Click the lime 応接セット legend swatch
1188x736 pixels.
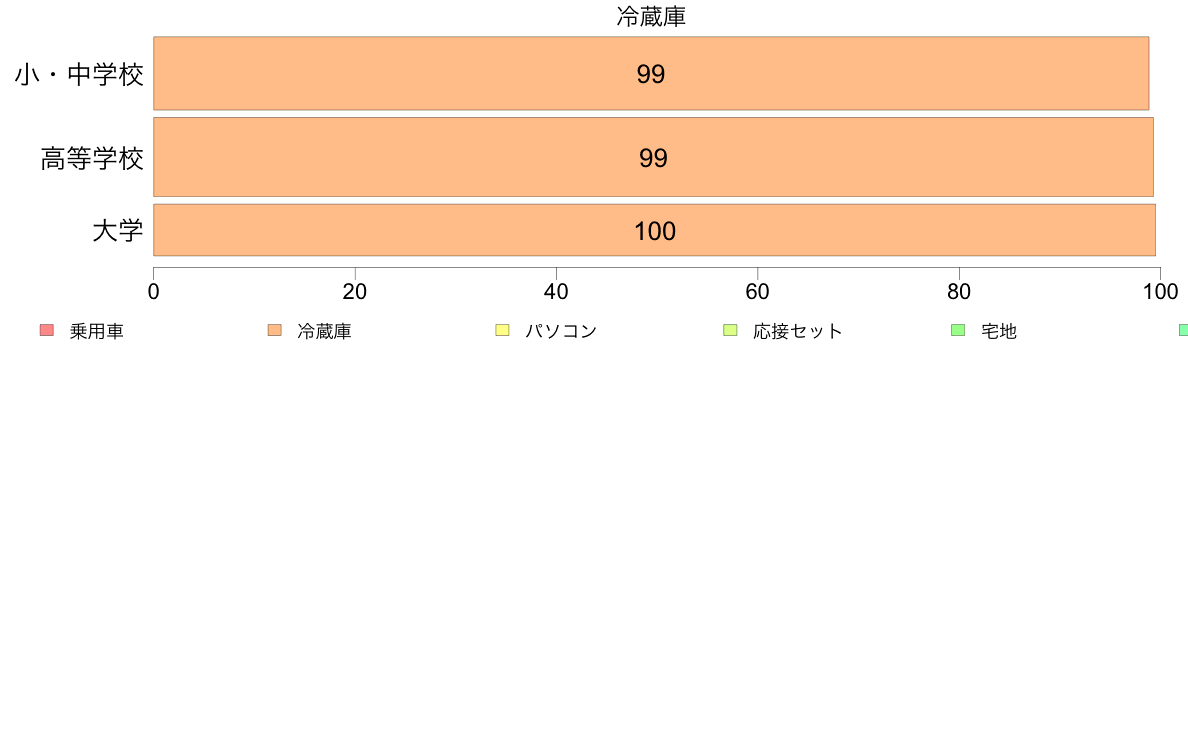pyautogui.click(x=730, y=330)
